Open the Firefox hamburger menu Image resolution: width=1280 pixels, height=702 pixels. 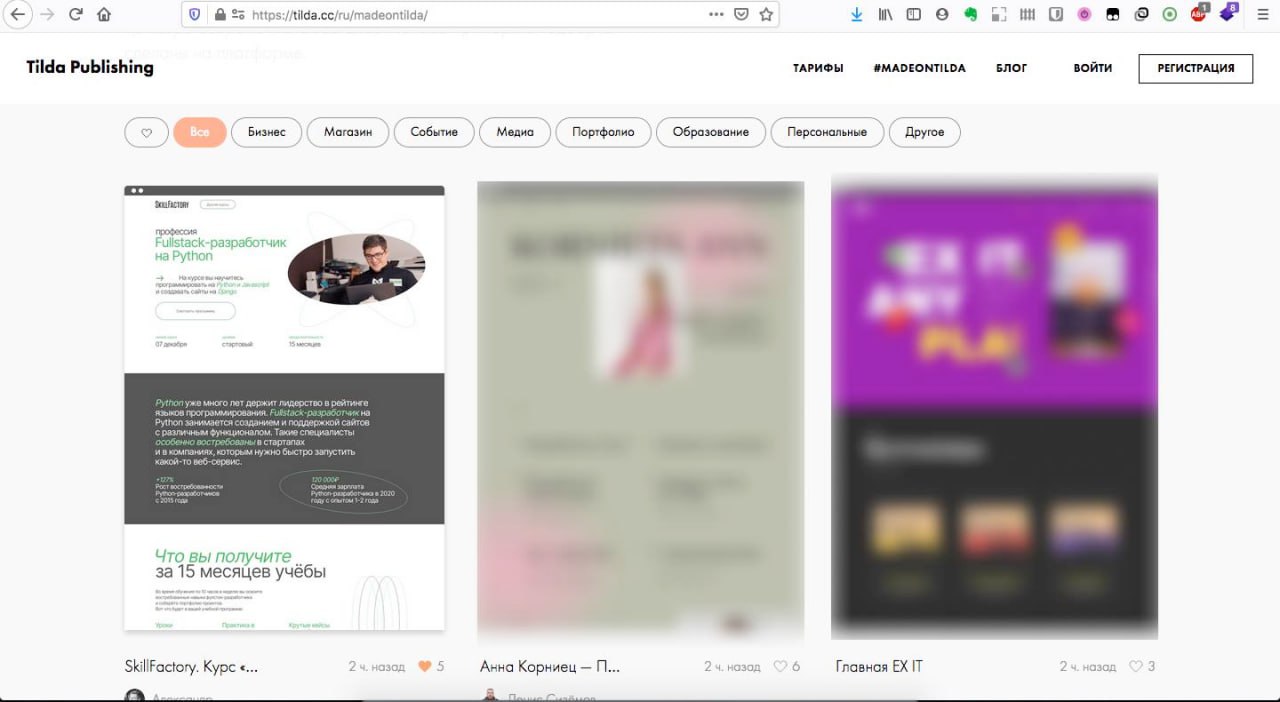pyautogui.click(x=1263, y=15)
